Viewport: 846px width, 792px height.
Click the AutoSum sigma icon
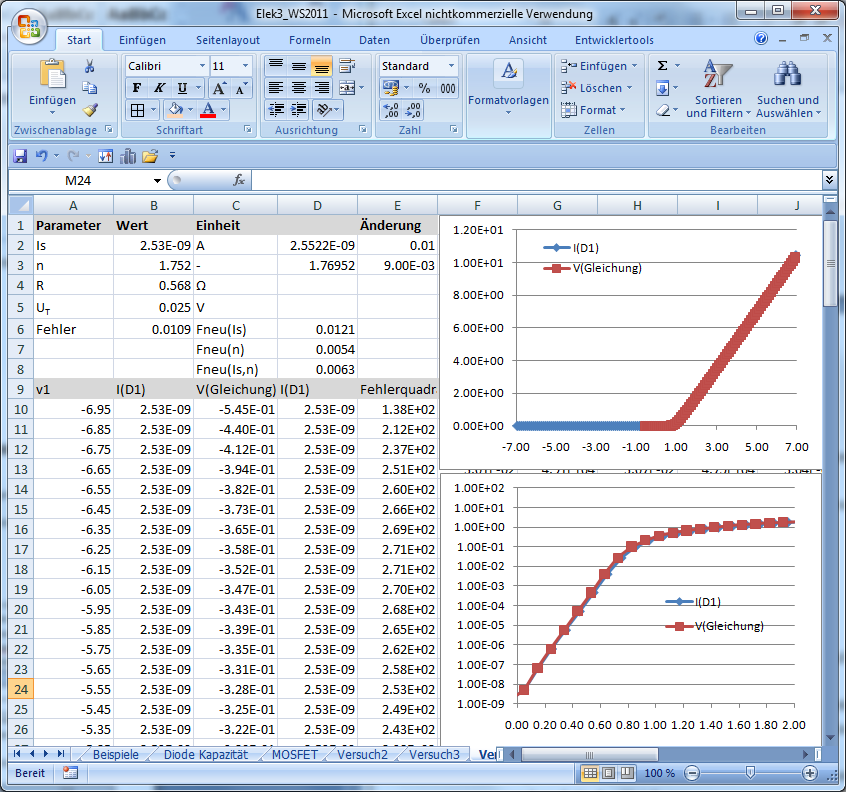(662, 66)
